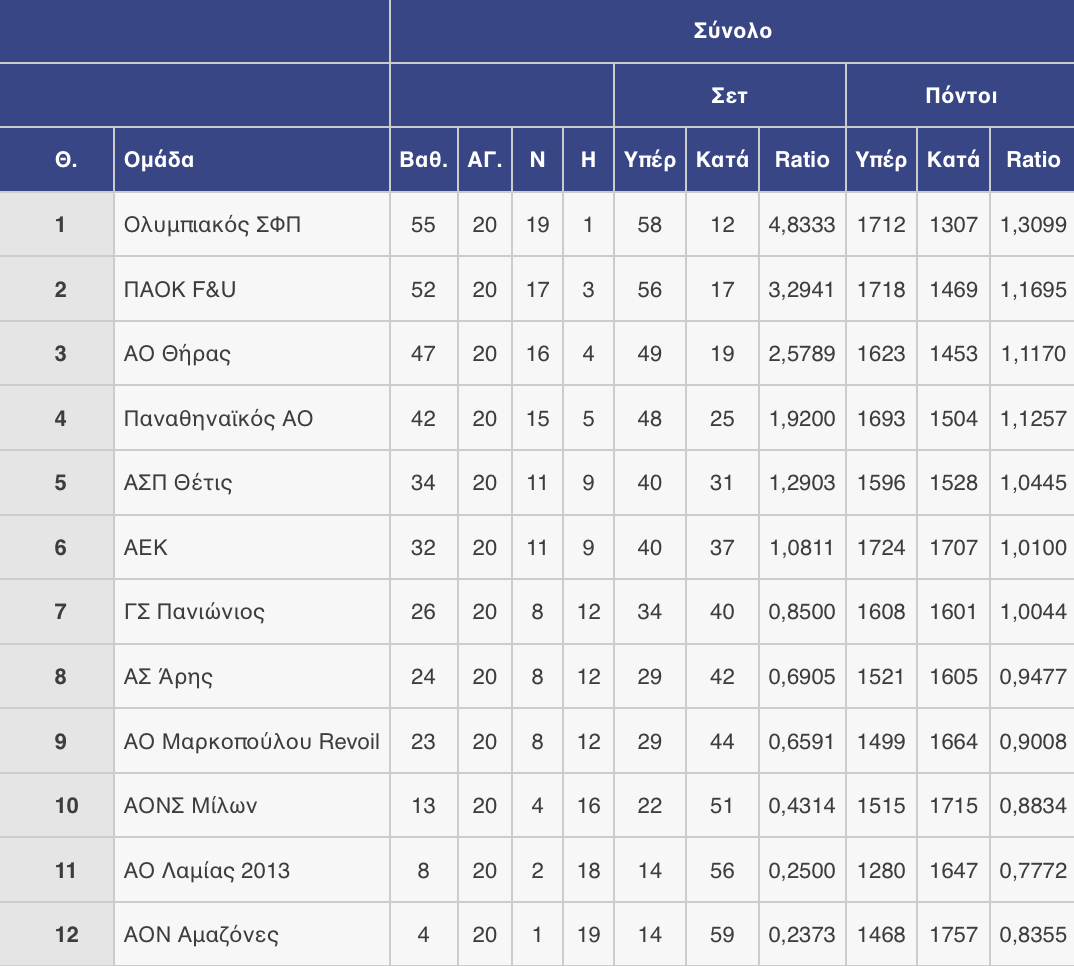Click the Ολυμπιακός ΣΦΠ team name
This screenshot has height=966, width=1074.
[212, 225]
